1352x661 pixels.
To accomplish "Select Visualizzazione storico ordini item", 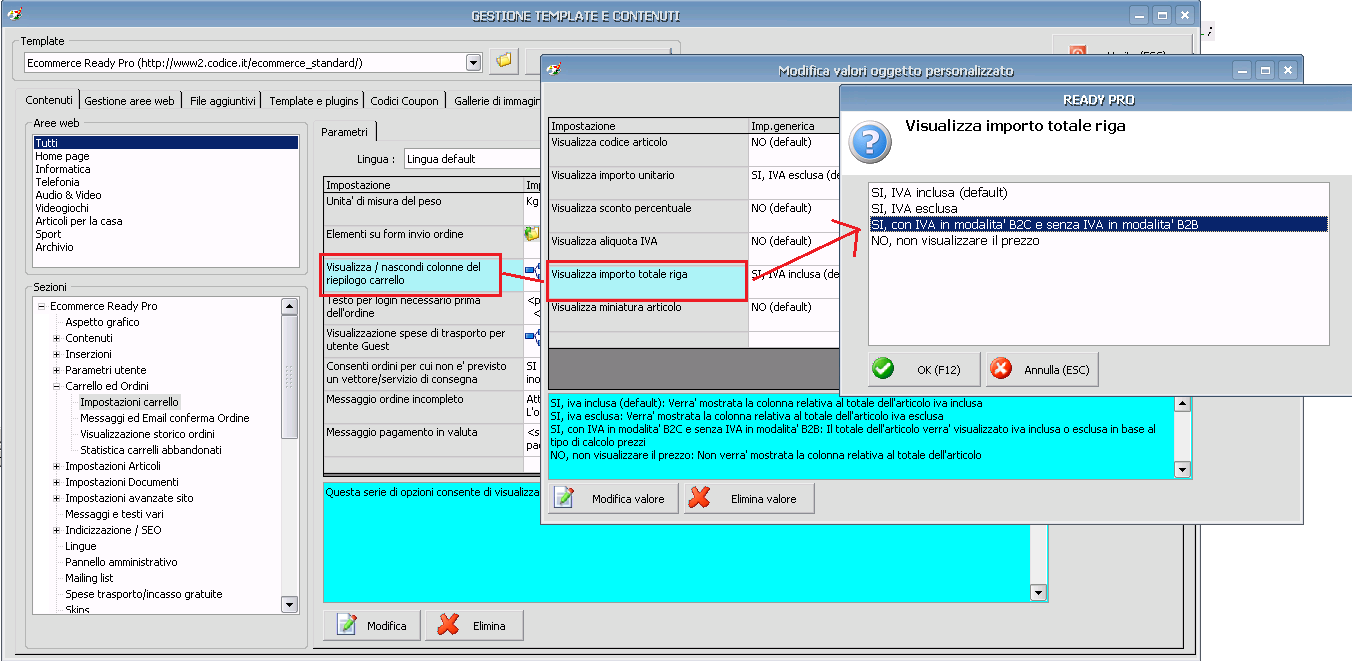I will coord(147,434).
